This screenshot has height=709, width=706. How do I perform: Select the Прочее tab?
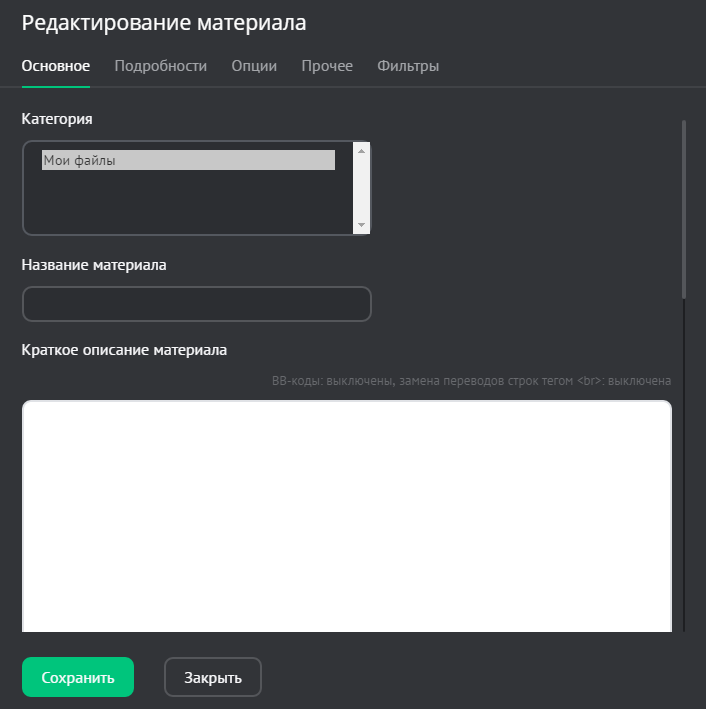click(327, 66)
